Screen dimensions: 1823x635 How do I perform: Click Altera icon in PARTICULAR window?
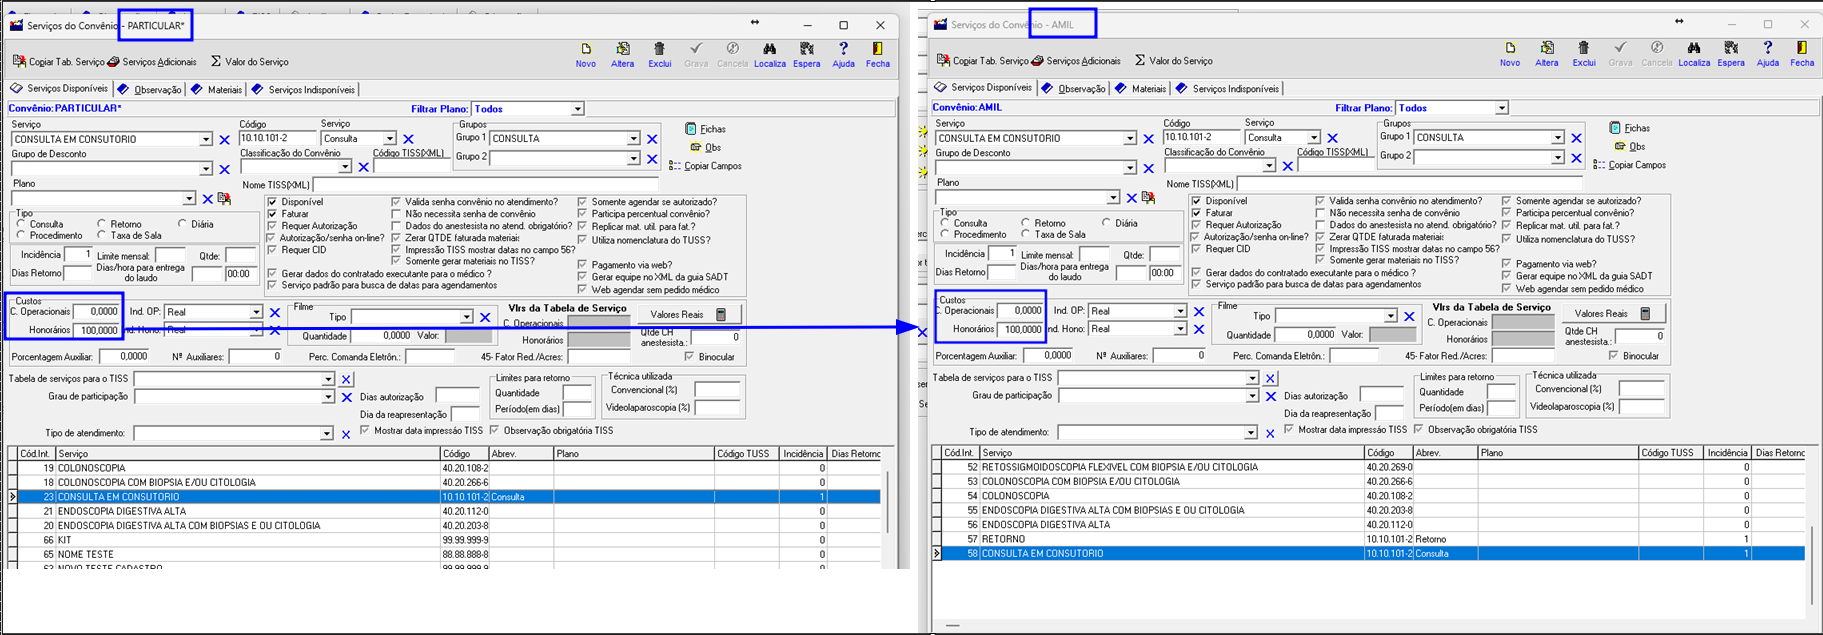tap(622, 55)
